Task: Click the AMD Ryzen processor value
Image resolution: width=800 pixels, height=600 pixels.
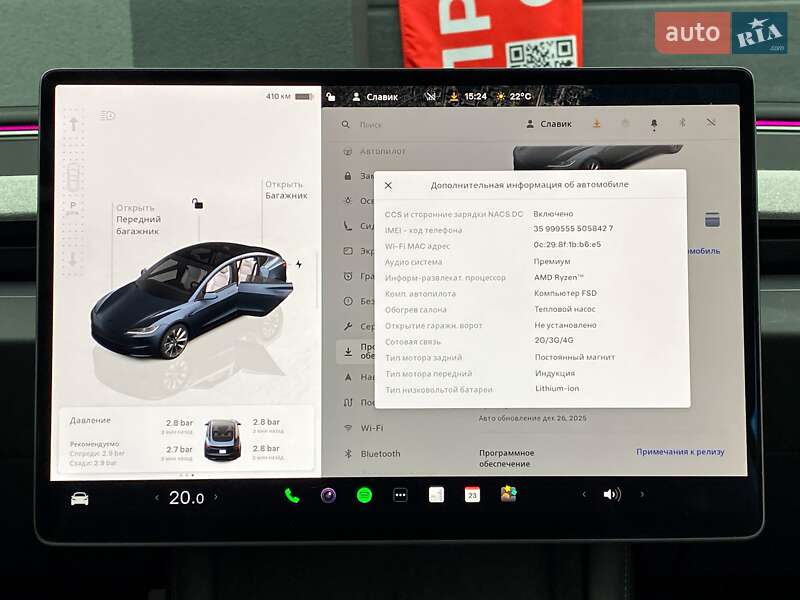Action: pyautogui.click(x=558, y=277)
